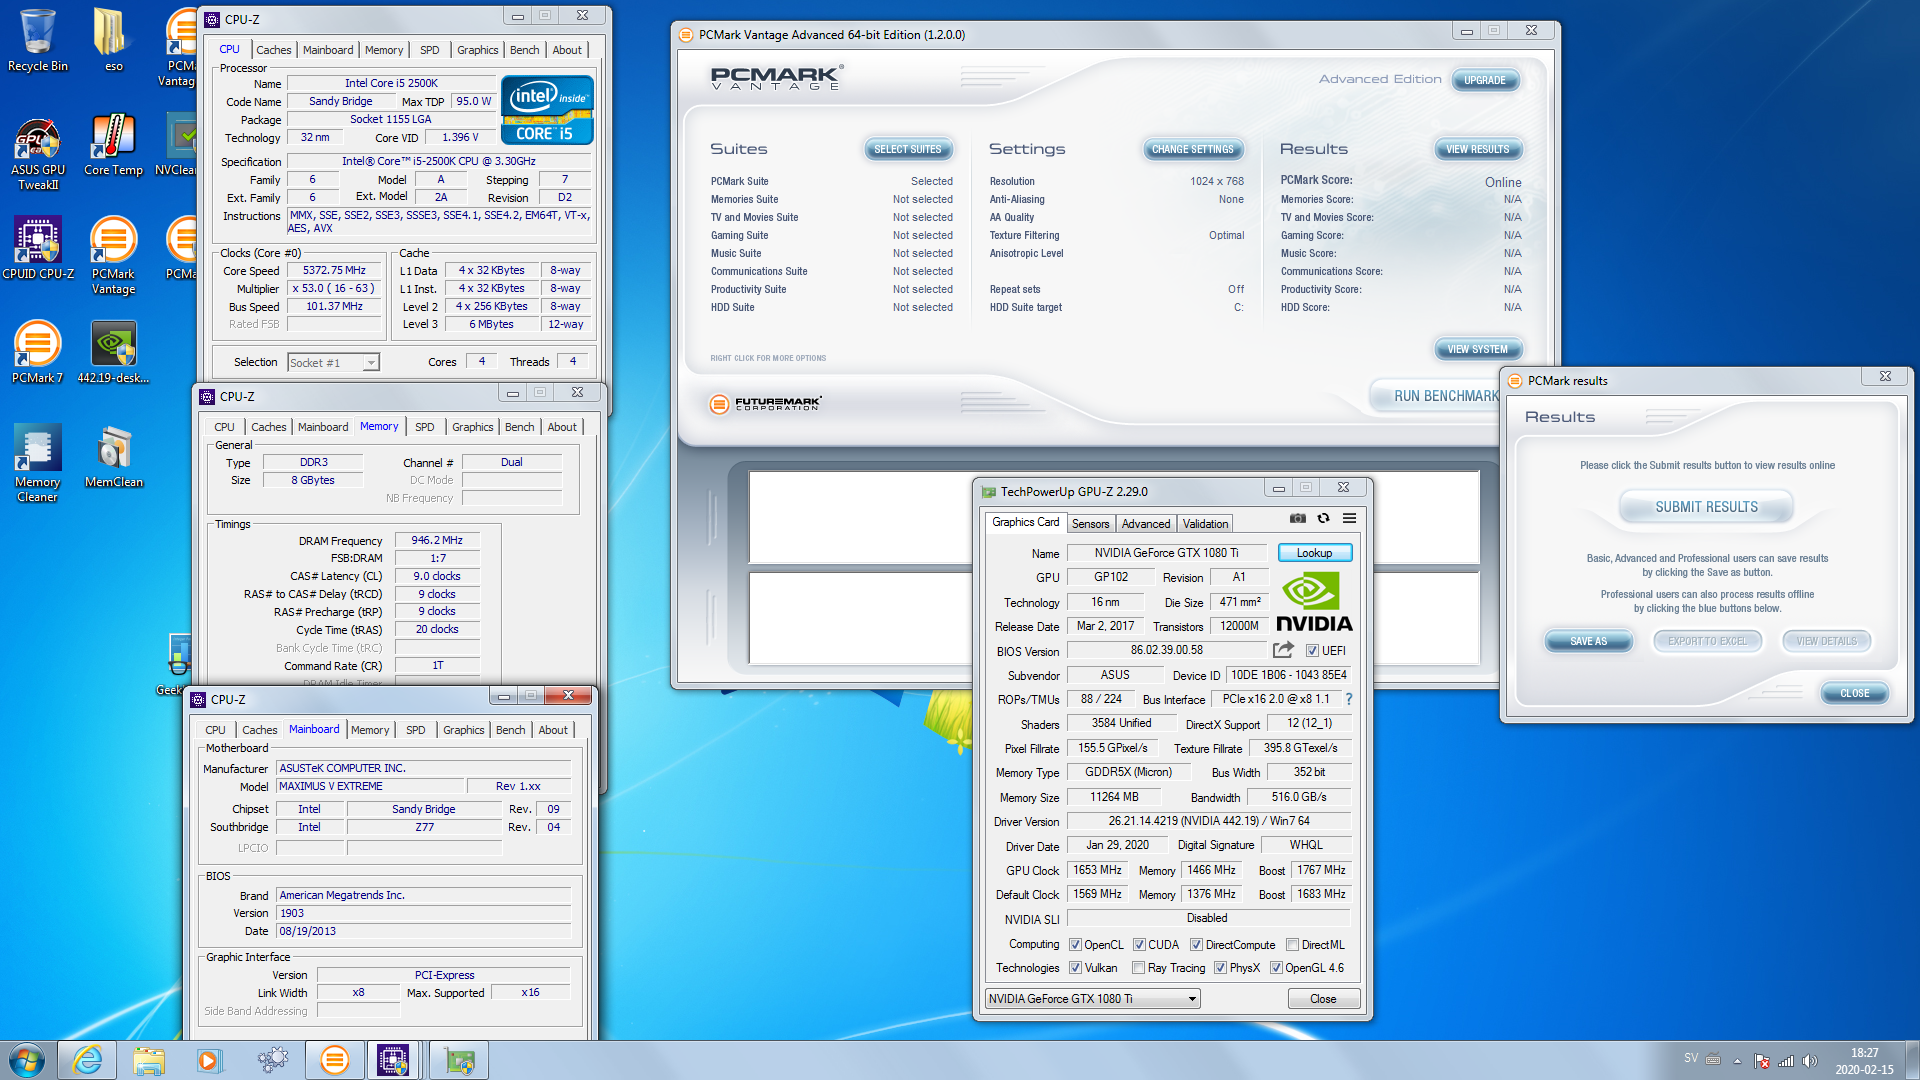
Task: Launch ASUS GPU TweakII desktop shortcut
Action: coord(38,154)
